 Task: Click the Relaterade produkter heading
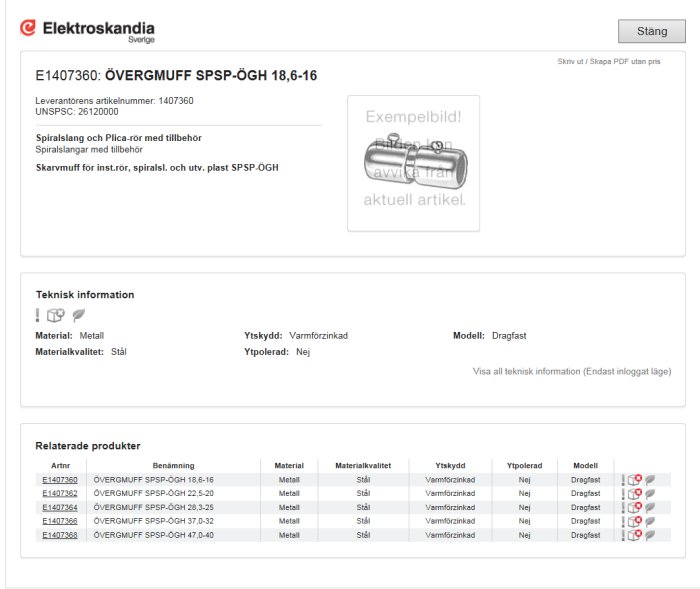(x=88, y=446)
